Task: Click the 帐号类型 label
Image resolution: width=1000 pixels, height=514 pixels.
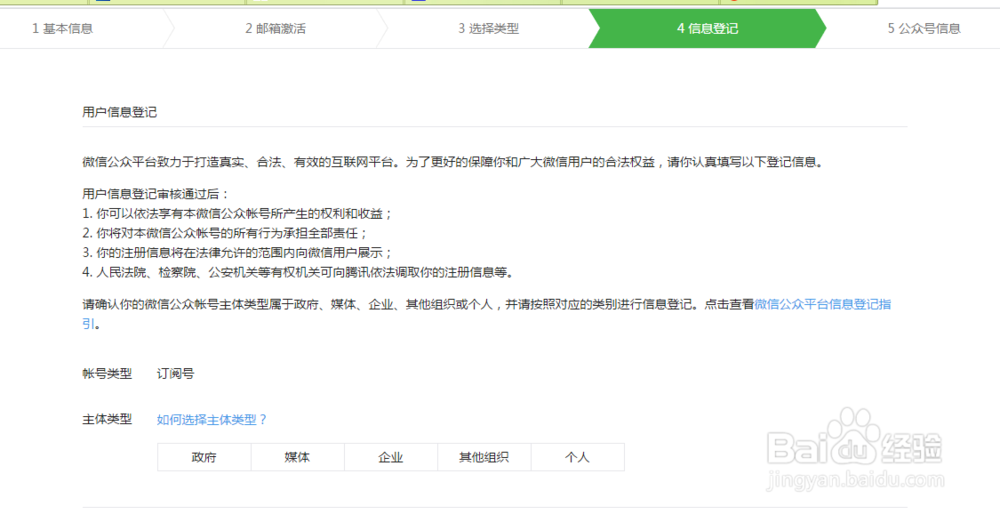Action: click(x=107, y=374)
